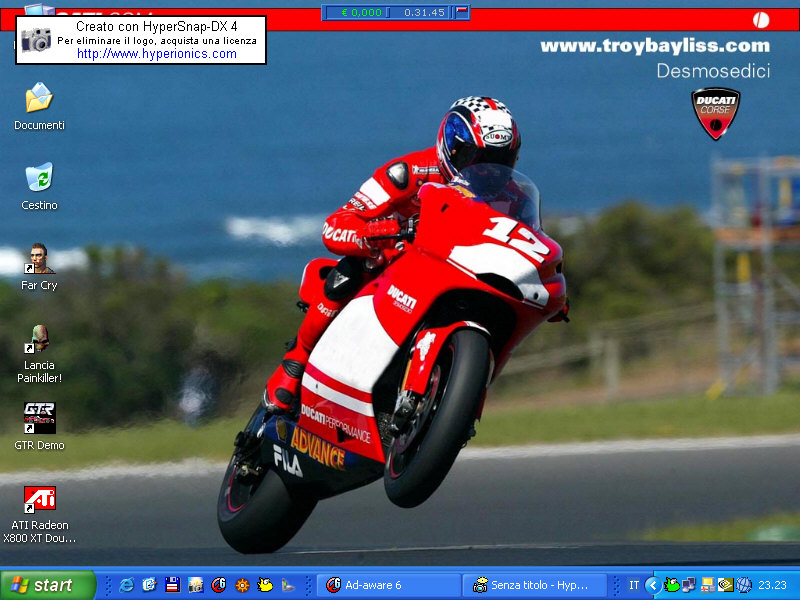The image size is (800, 600).
Task: Click the floppy disk Quick Launch icon
Action: [172, 585]
